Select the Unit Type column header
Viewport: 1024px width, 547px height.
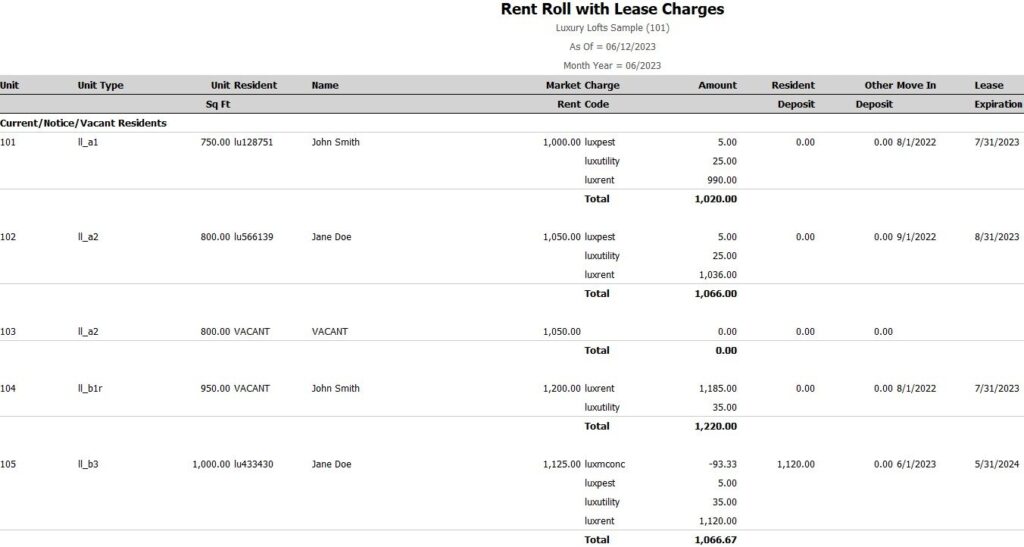[x=100, y=86]
